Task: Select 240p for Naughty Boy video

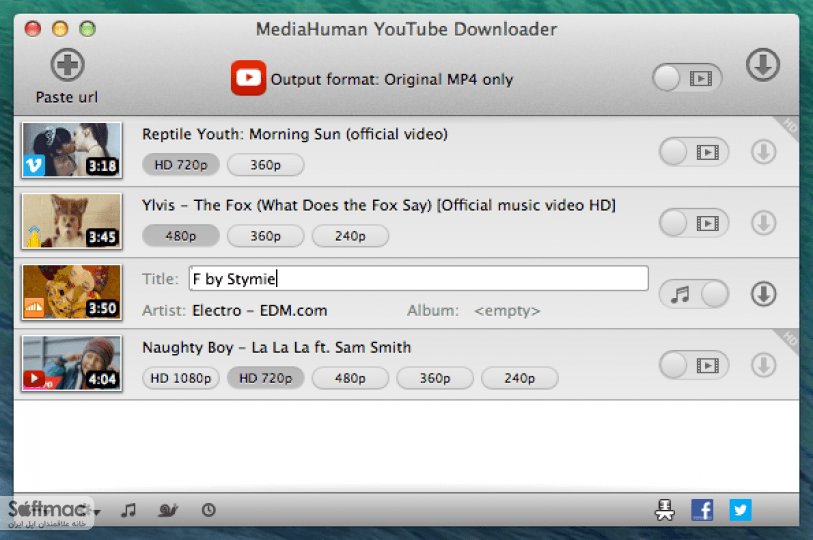Action: [520, 378]
